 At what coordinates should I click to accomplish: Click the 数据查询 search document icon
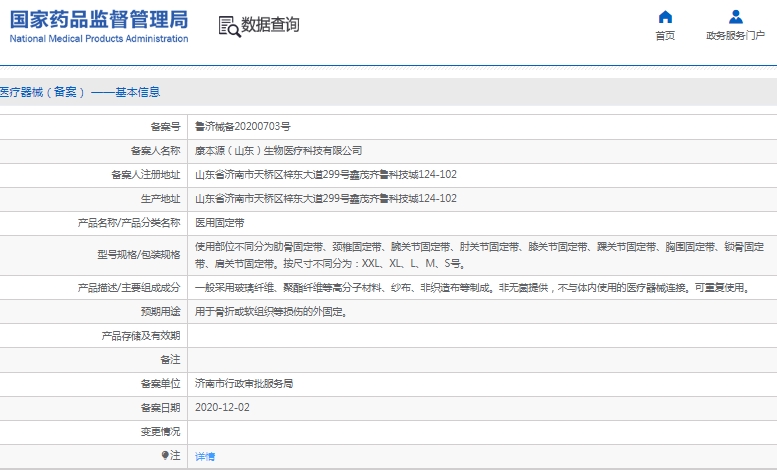(x=229, y=26)
